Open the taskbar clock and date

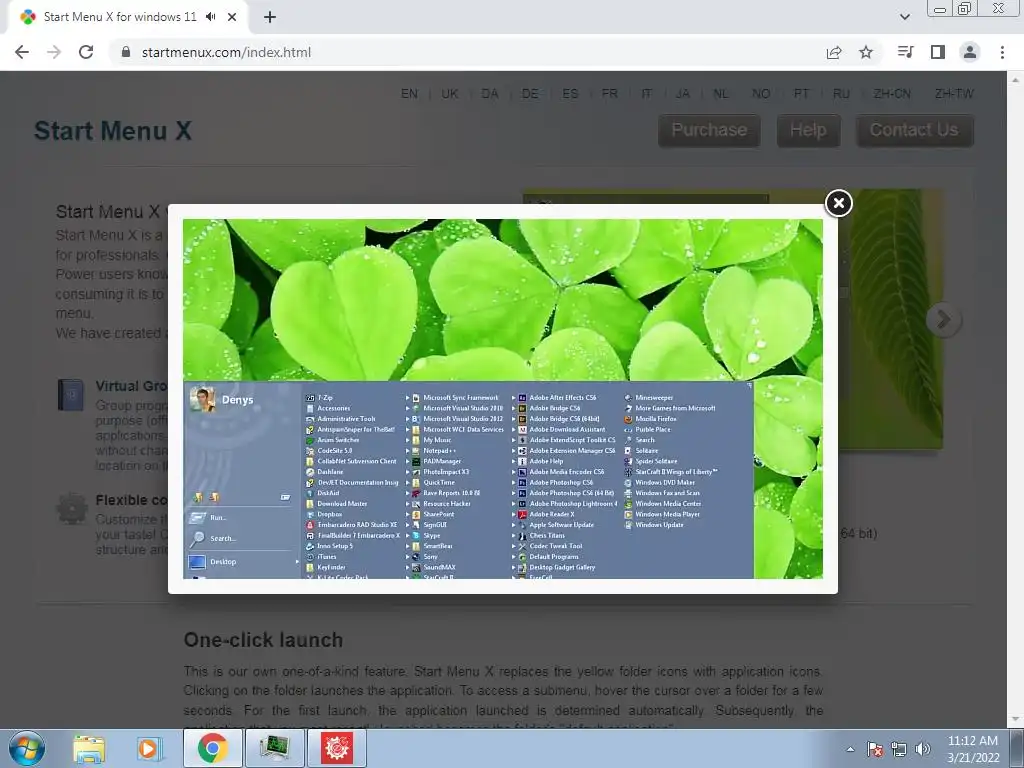point(973,749)
